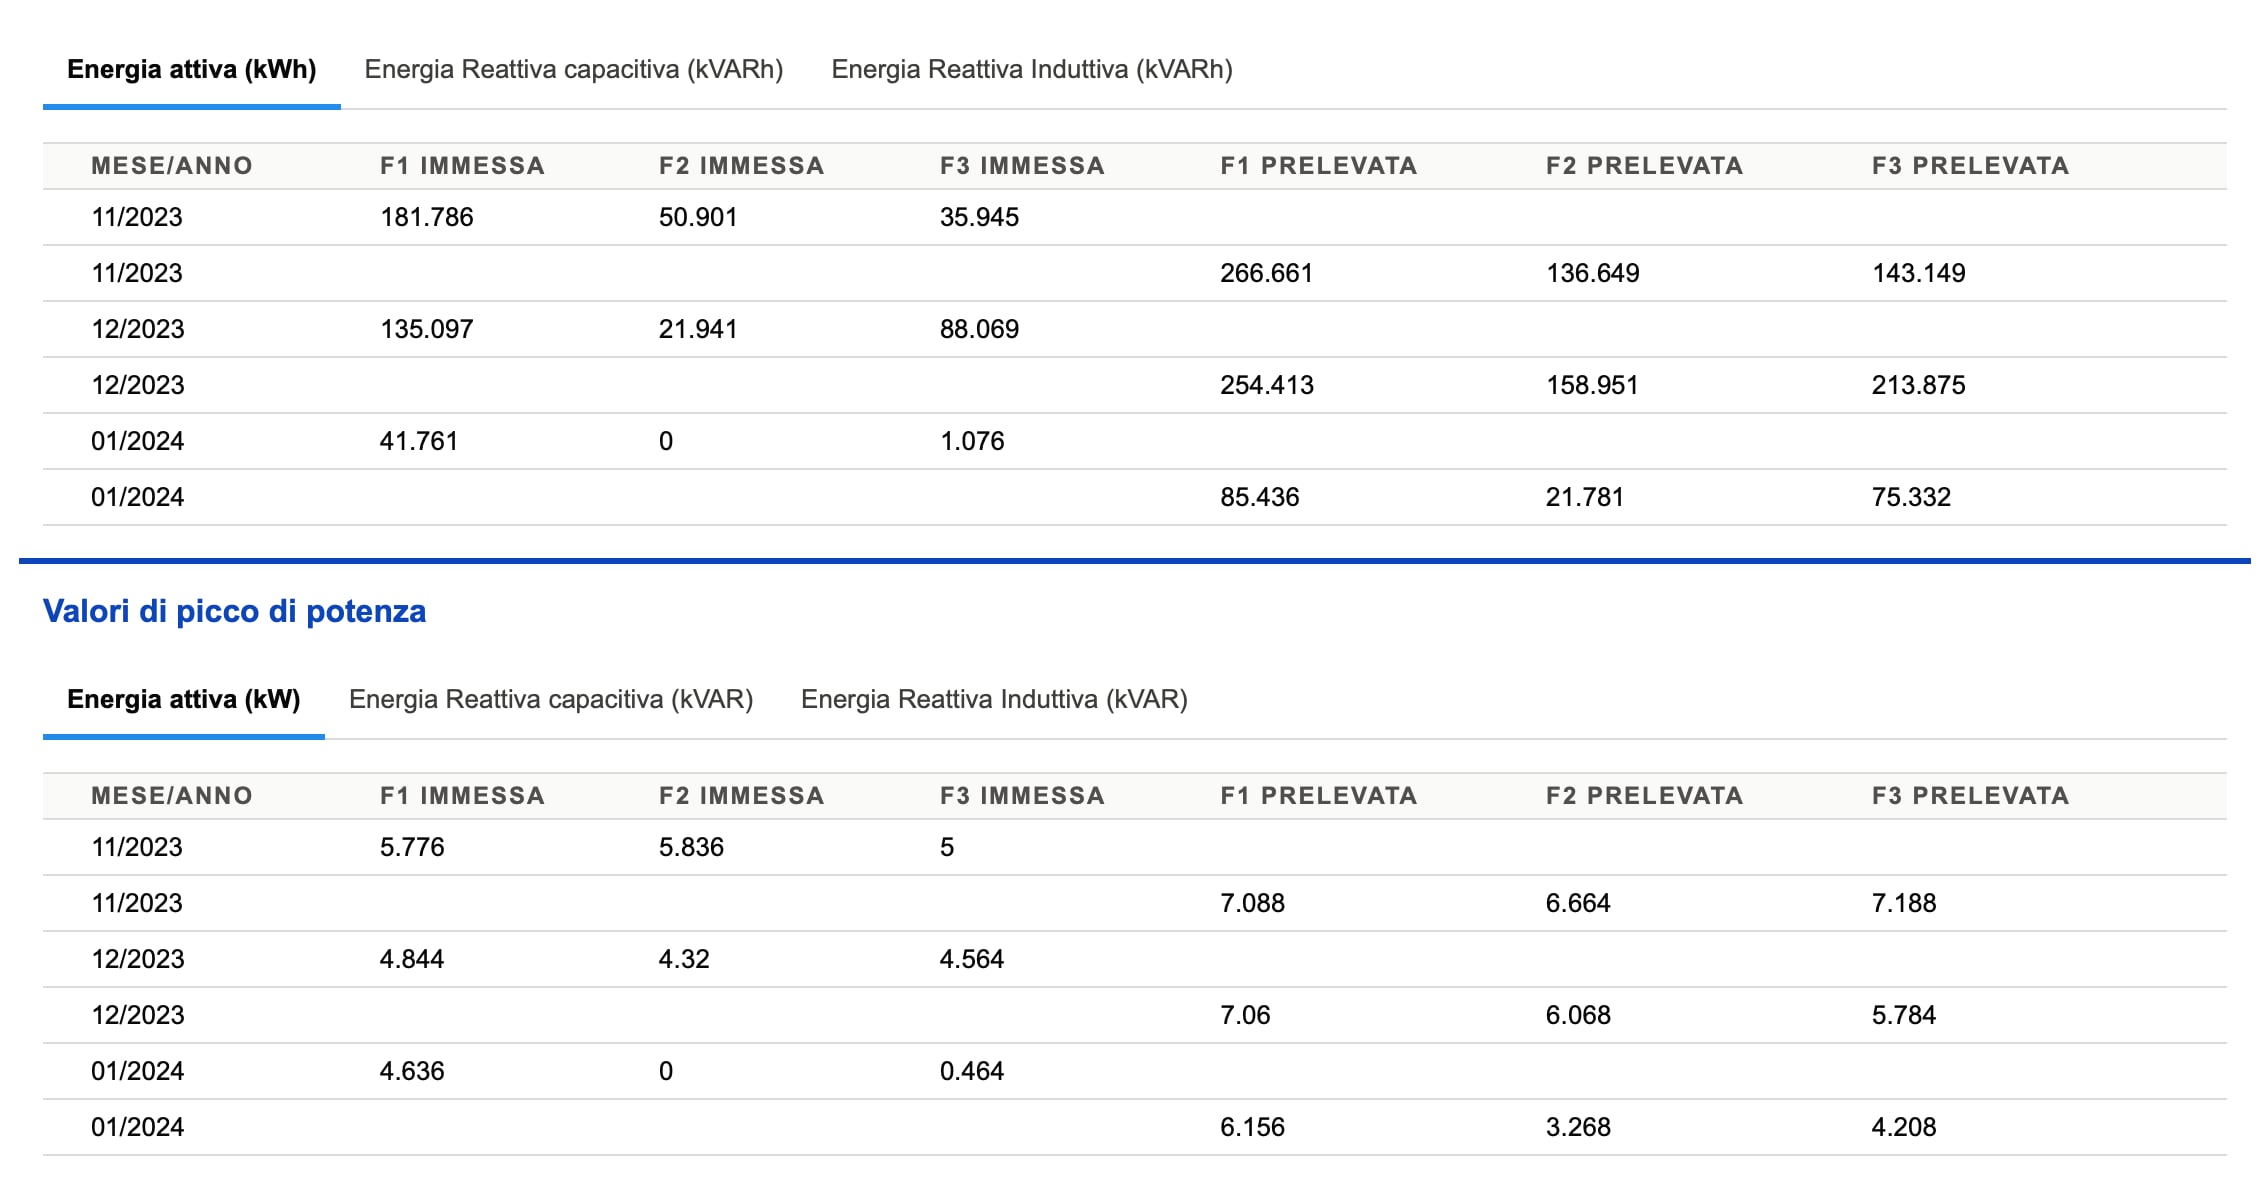The width and height of the screenshot is (2268, 1188).
Task: Click the F3 prelevata value 143.149
Action: tap(1918, 273)
